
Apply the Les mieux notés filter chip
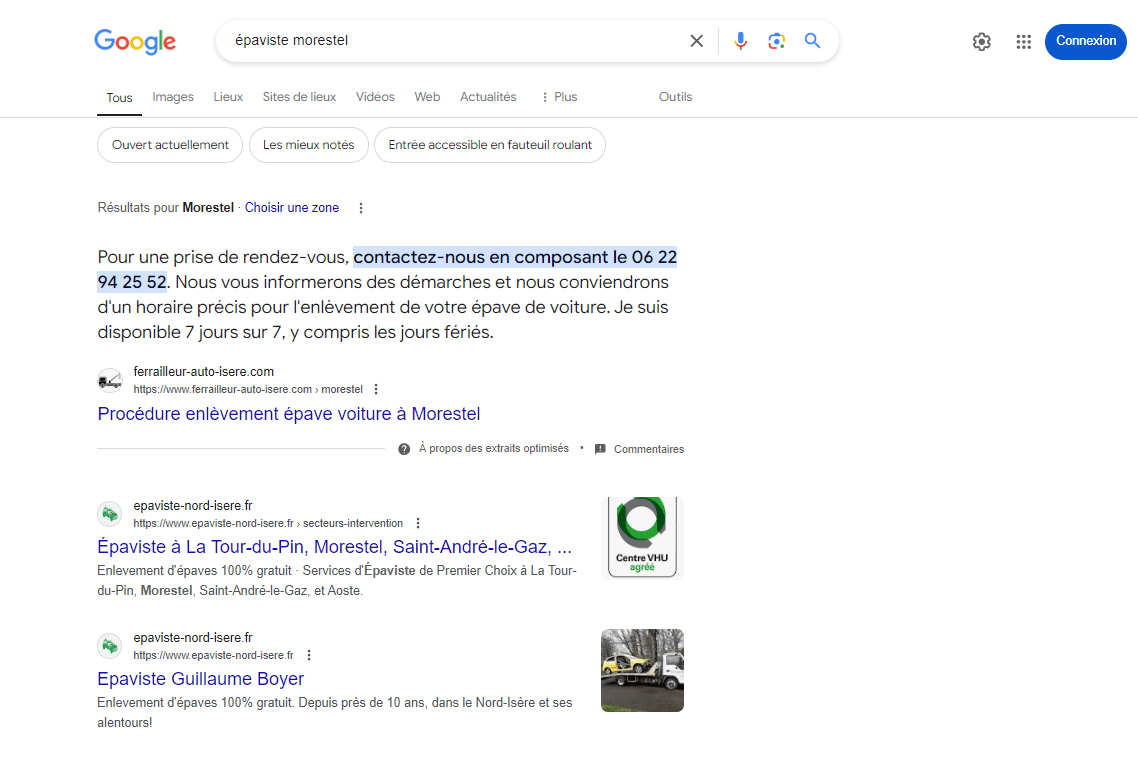coord(308,145)
